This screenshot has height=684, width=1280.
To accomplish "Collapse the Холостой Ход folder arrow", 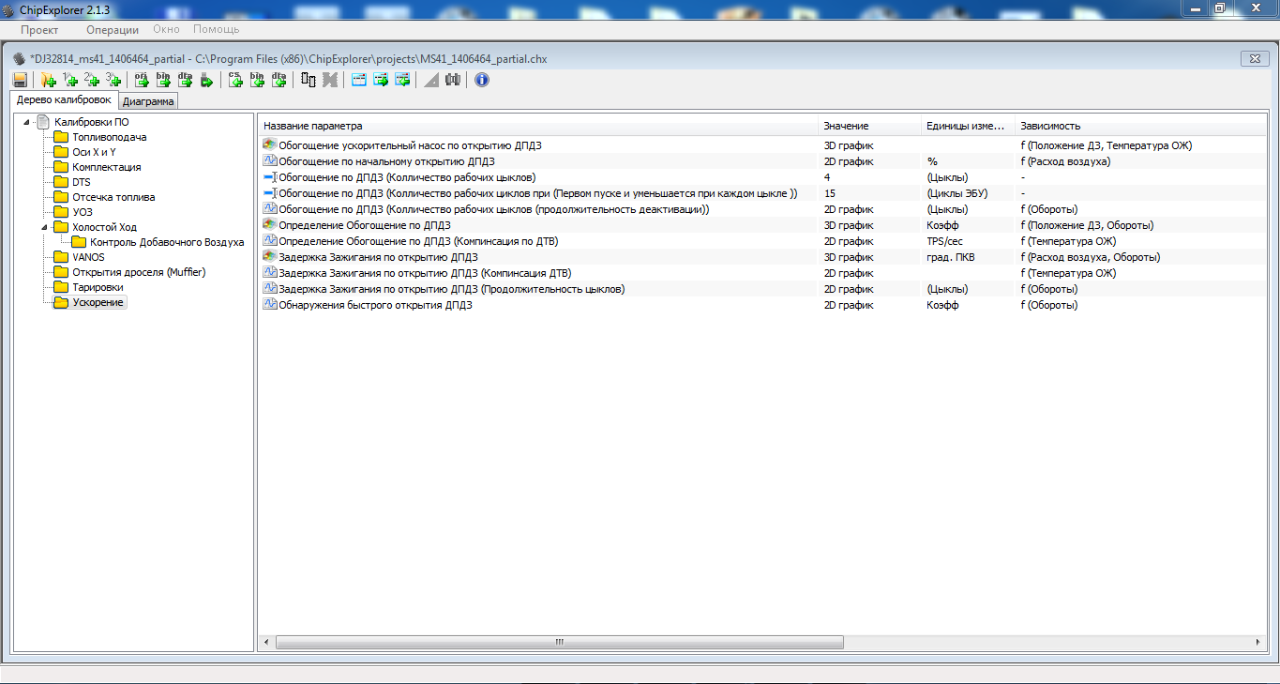I will pyautogui.click(x=44, y=227).
